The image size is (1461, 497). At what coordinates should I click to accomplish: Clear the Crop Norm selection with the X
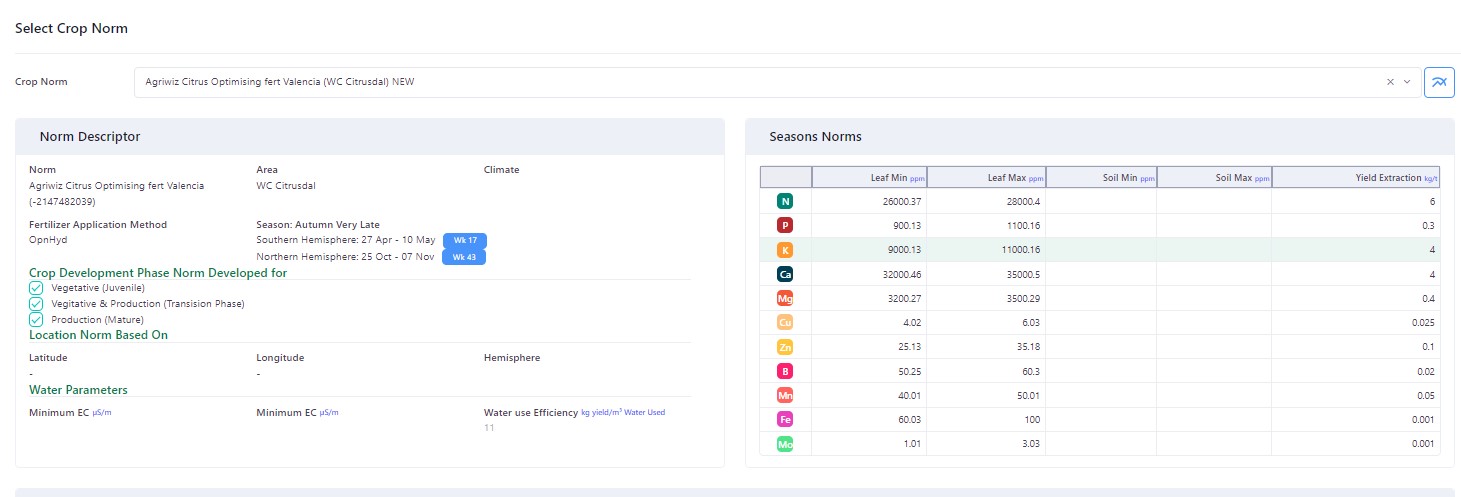[x=1390, y=82]
